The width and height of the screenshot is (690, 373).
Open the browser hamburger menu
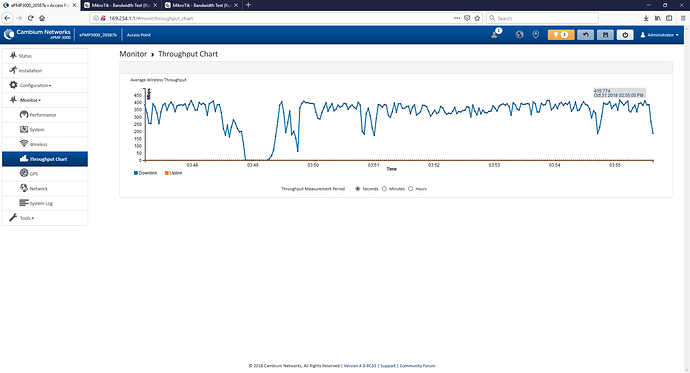tap(683, 18)
